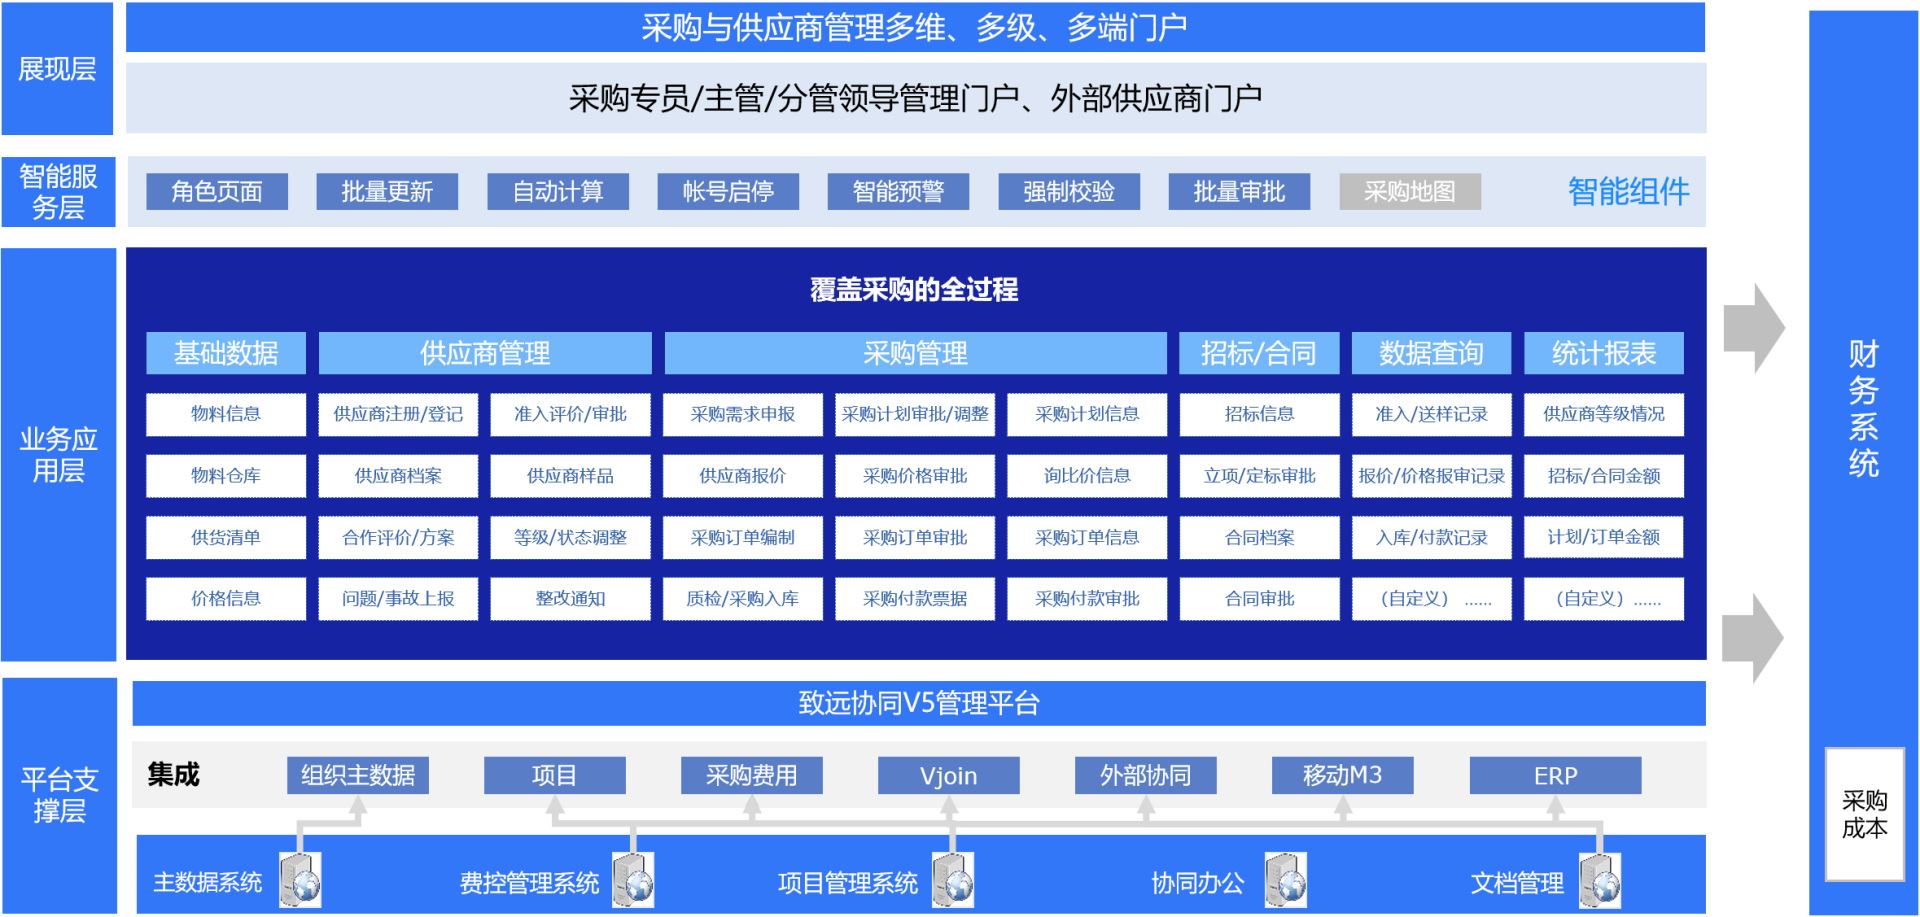The image size is (1920, 917).
Task: Open the 供应商注册/登记 module box
Action: click(x=398, y=414)
